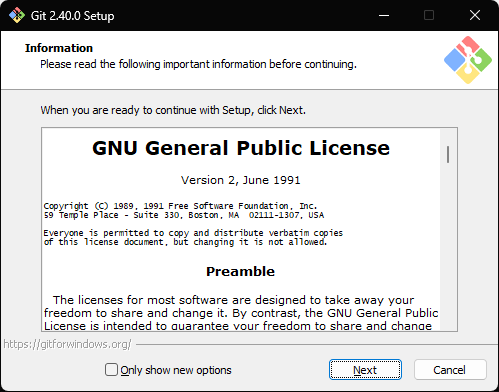The image size is (499, 392).
Task: Click the Git icon in title bar
Action: click(17, 15)
